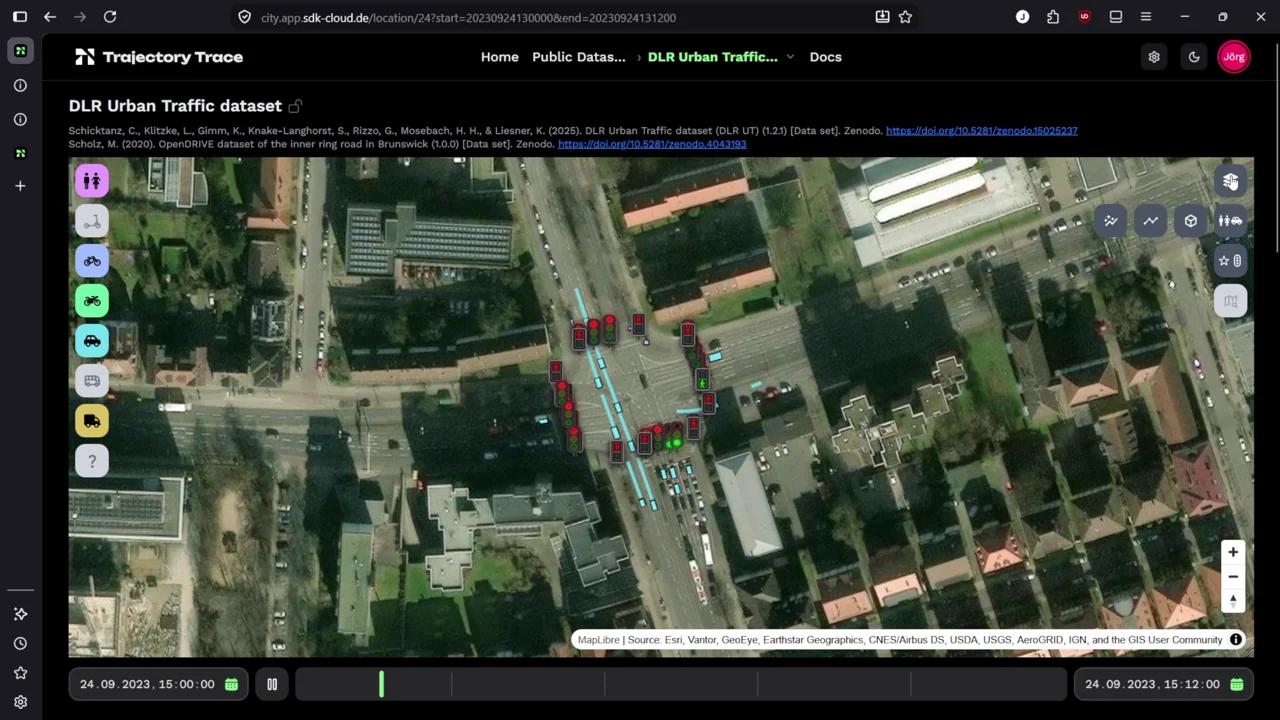Pause trajectory playback
This screenshot has width=1280, height=720.
coord(272,684)
